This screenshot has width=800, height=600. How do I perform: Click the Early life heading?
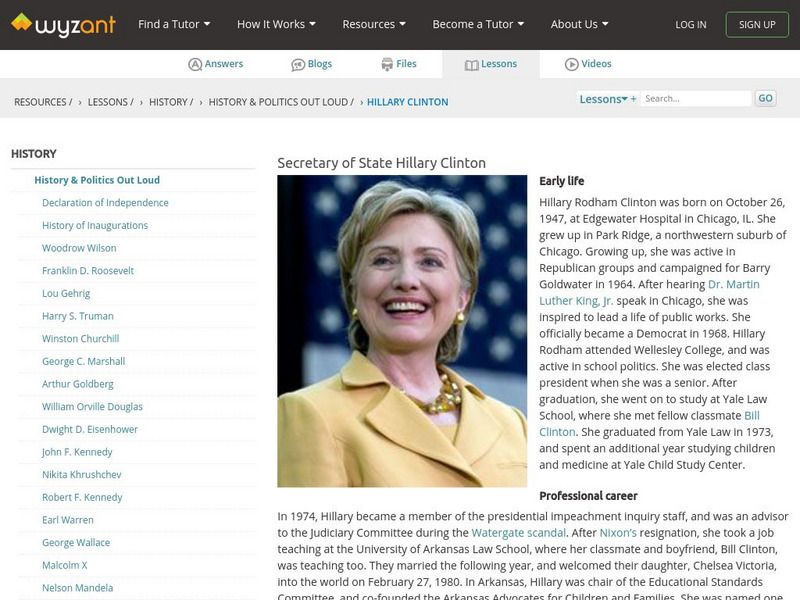tap(562, 181)
